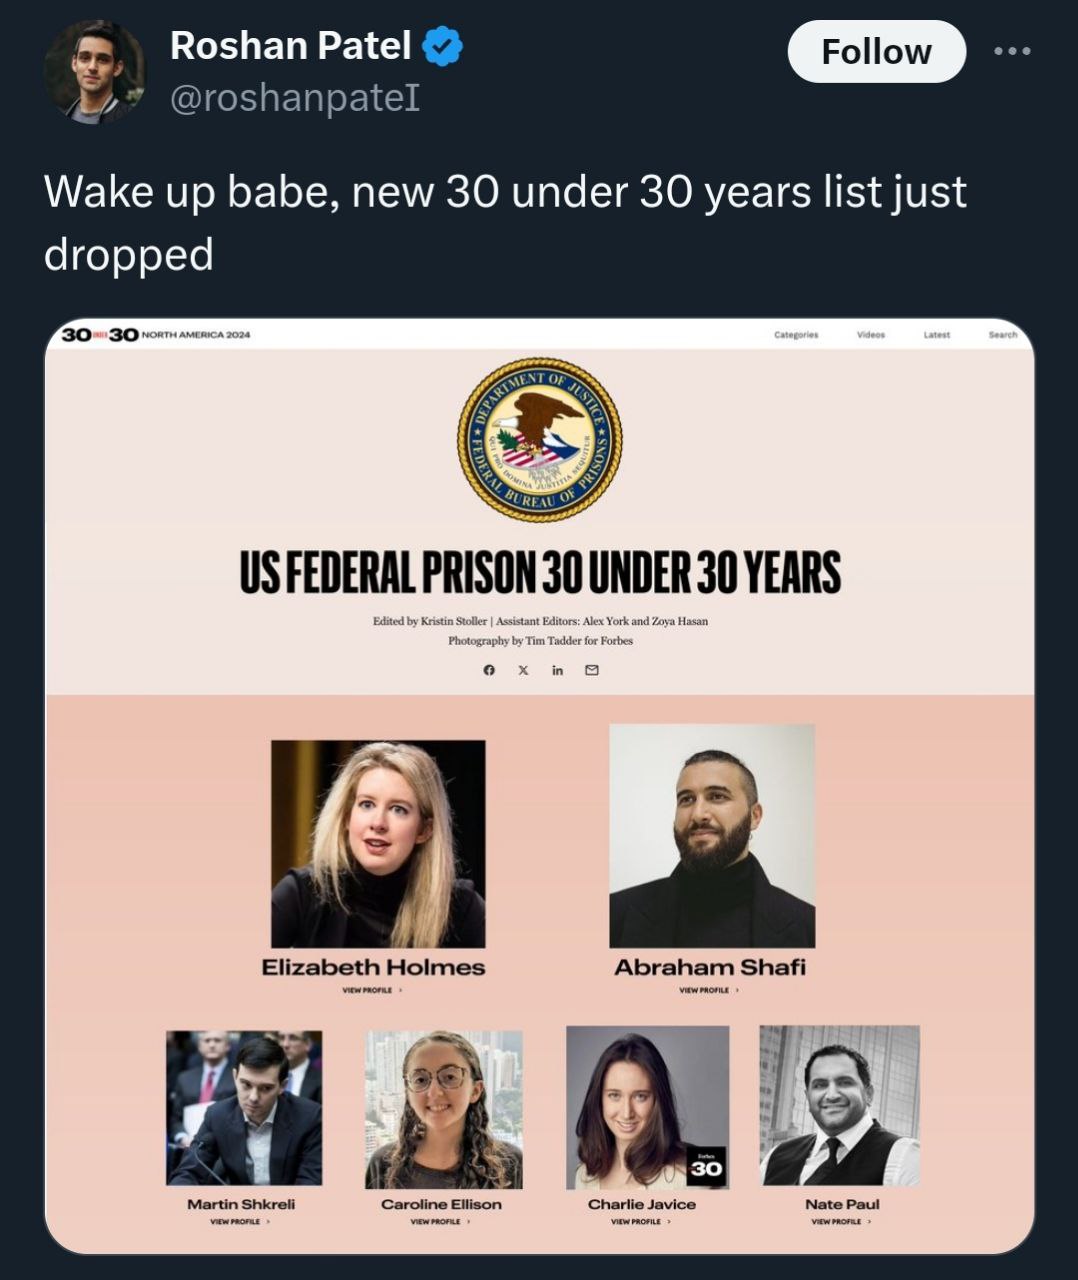The image size is (1078, 1280).
Task: Select the Latest menu item
Action: 936,335
